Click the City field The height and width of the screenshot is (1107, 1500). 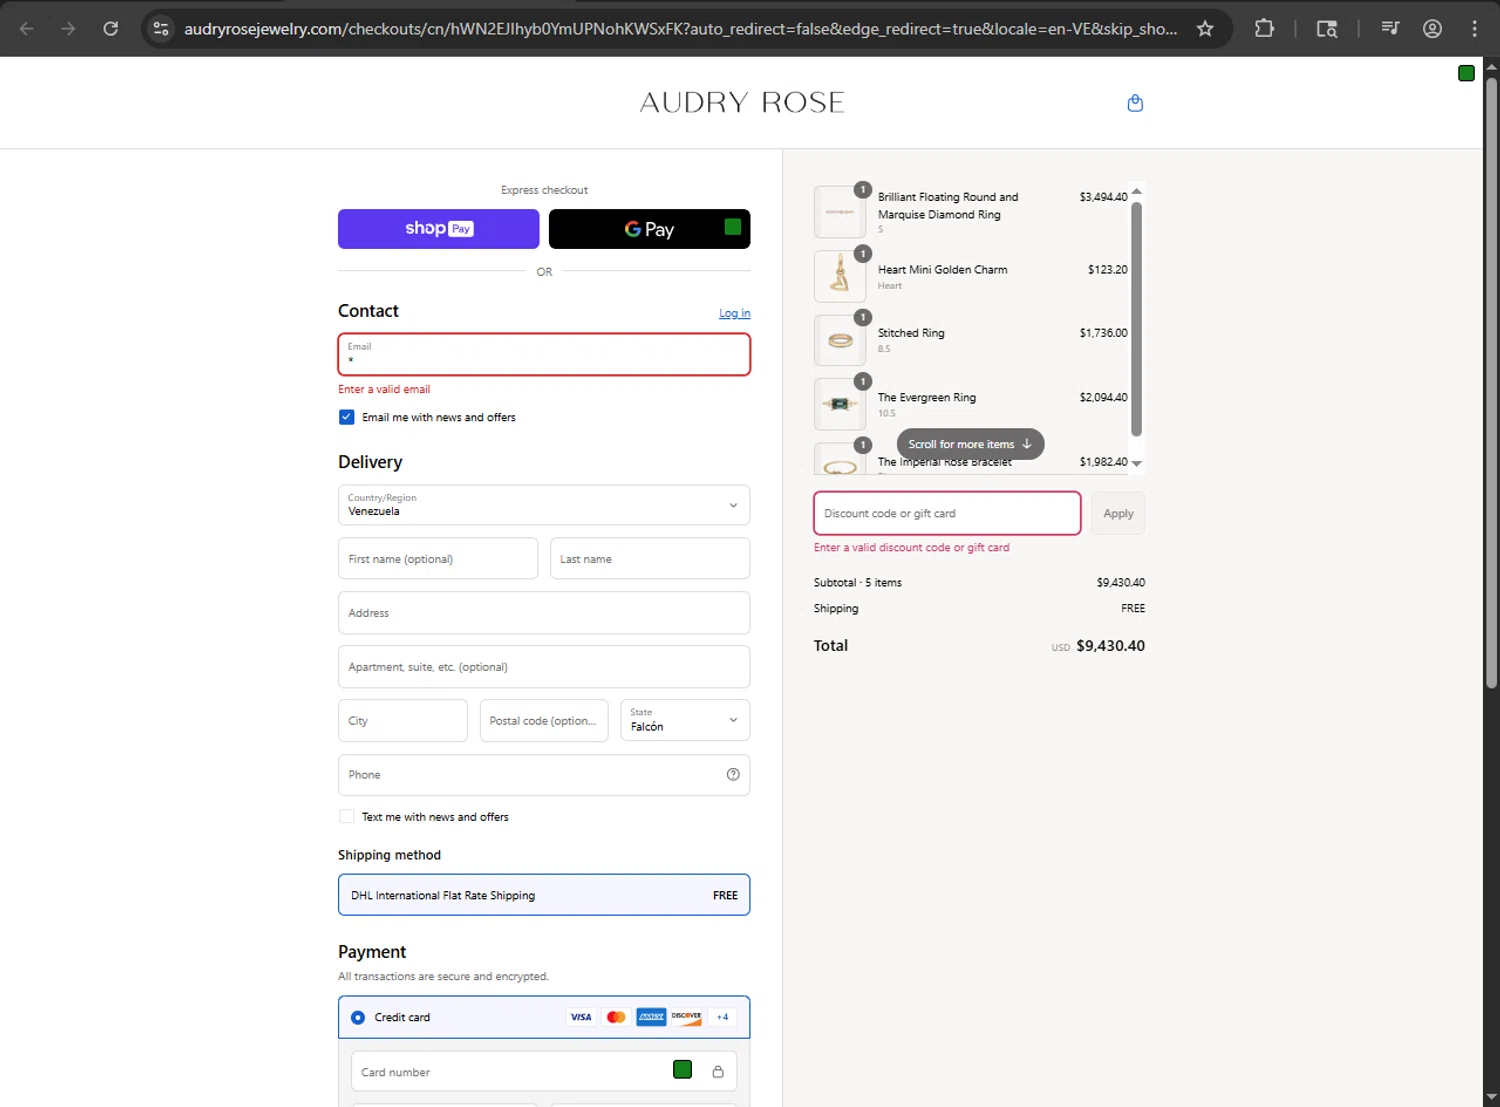coord(403,720)
